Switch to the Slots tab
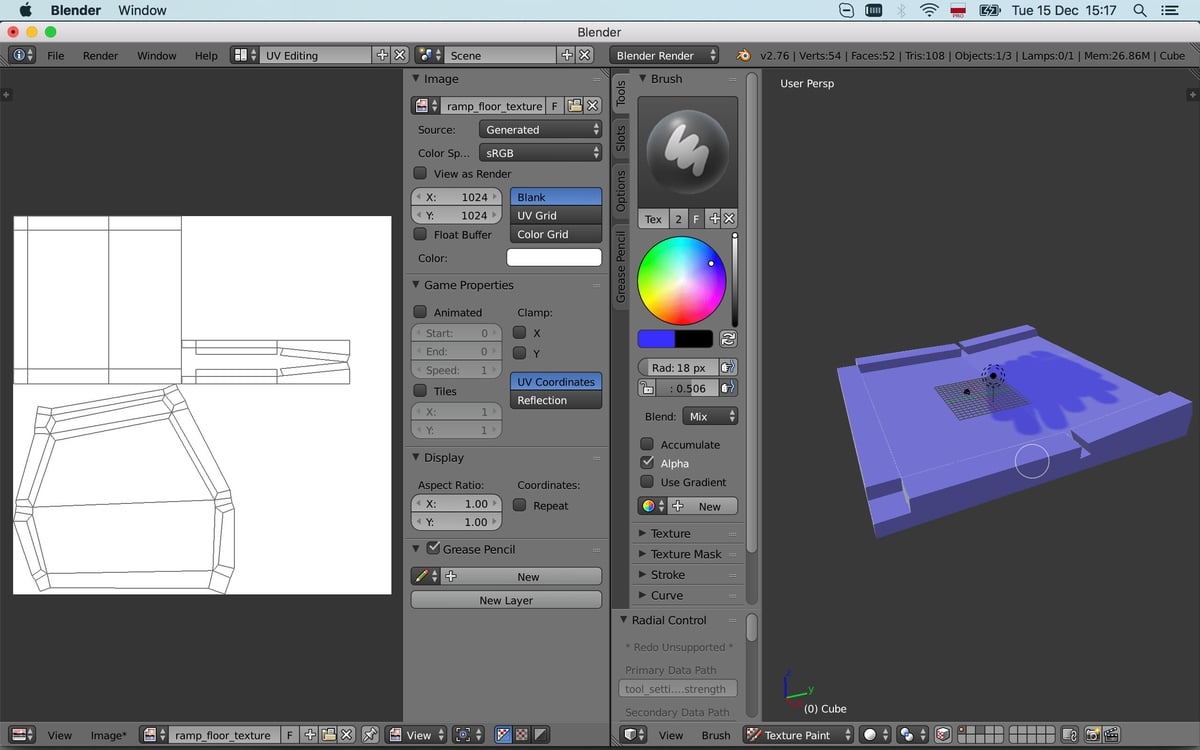 point(621,138)
